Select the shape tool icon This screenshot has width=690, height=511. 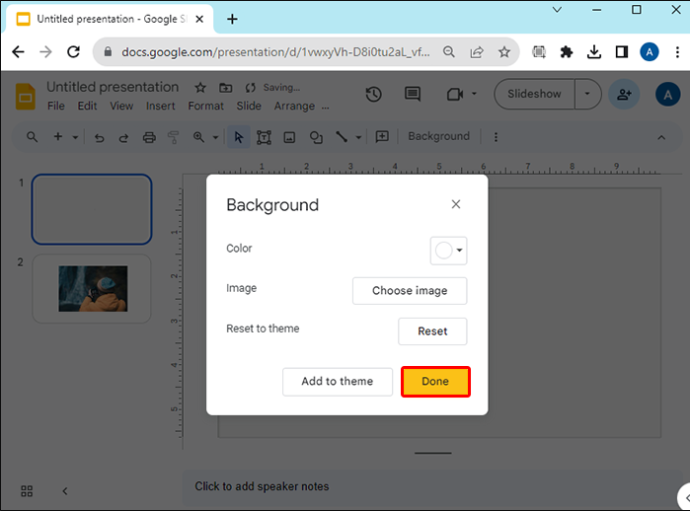(316, 137)
